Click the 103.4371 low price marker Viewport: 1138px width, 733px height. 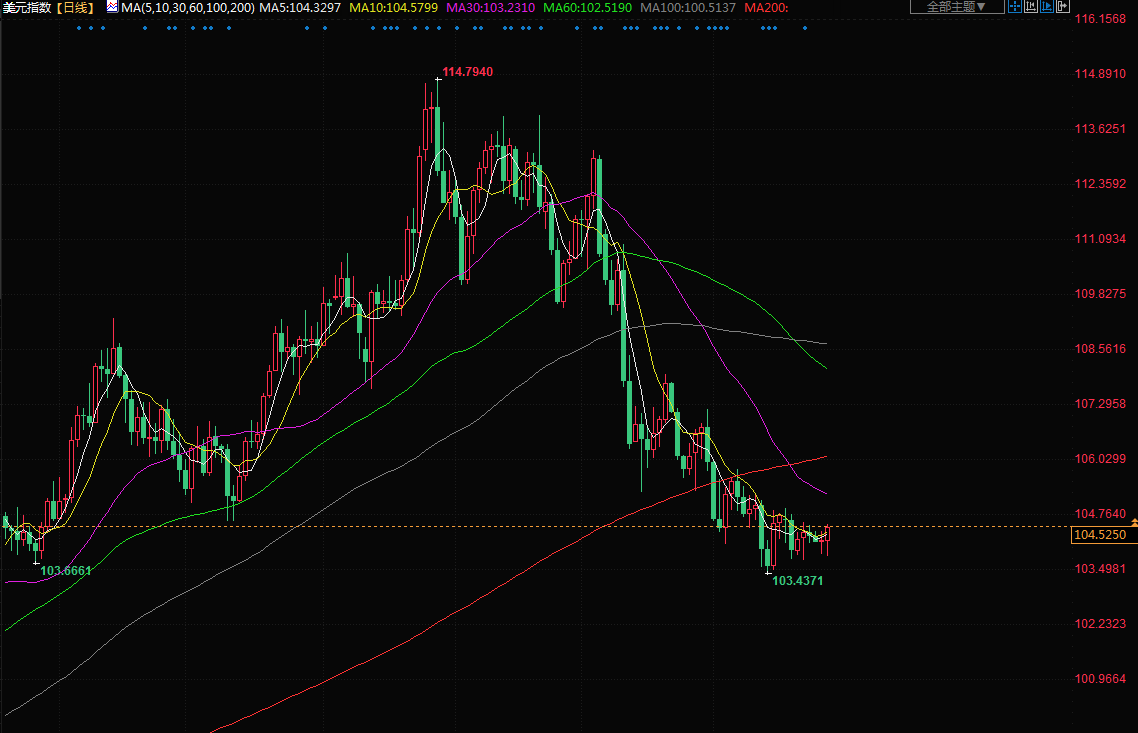point(797,581)
